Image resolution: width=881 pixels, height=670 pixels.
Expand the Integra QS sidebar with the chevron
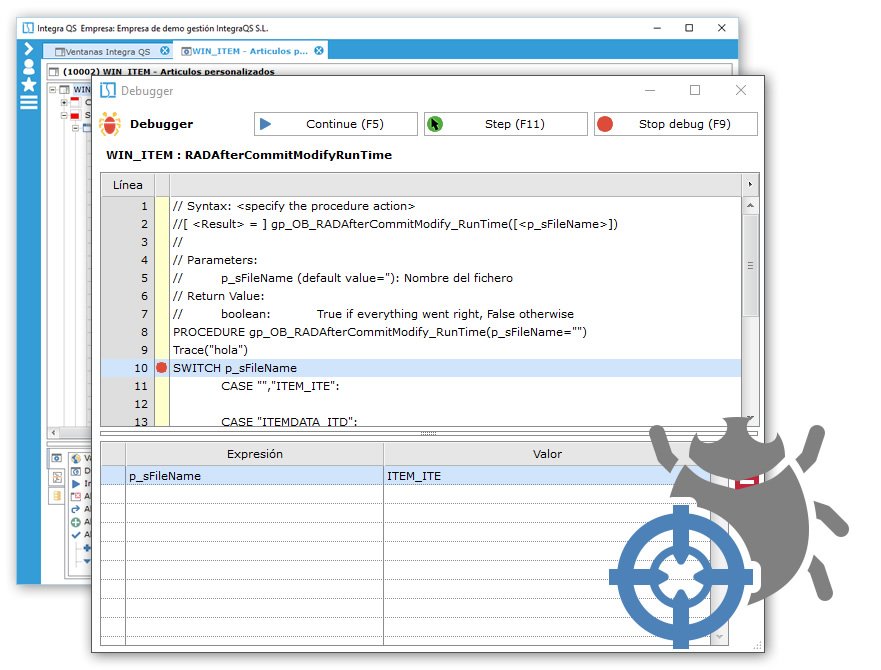coord(29,50)
